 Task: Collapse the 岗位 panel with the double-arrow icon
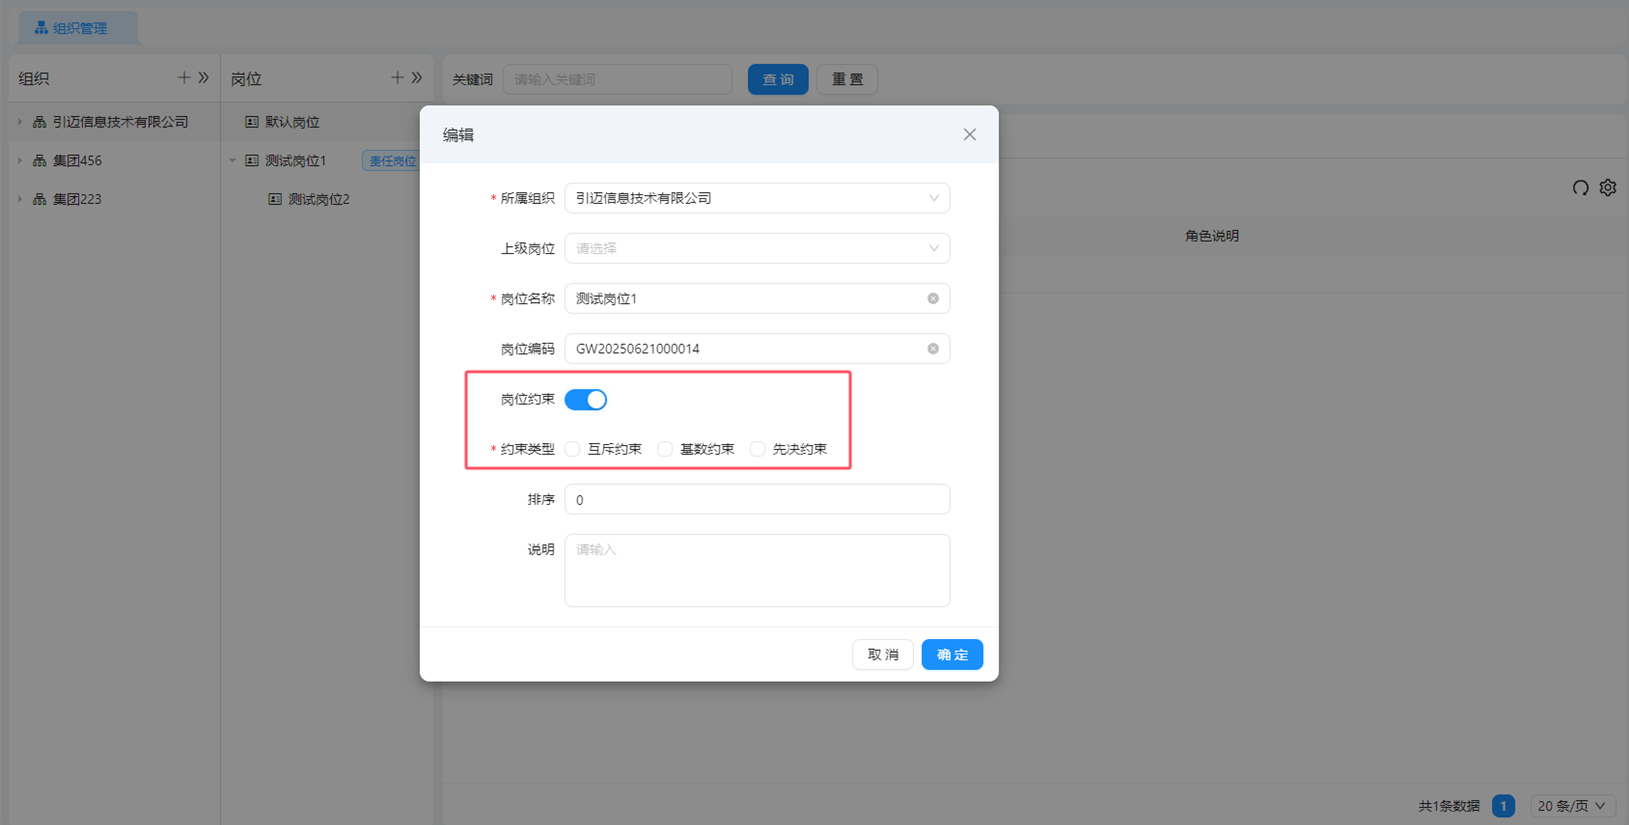coord(417,78)
